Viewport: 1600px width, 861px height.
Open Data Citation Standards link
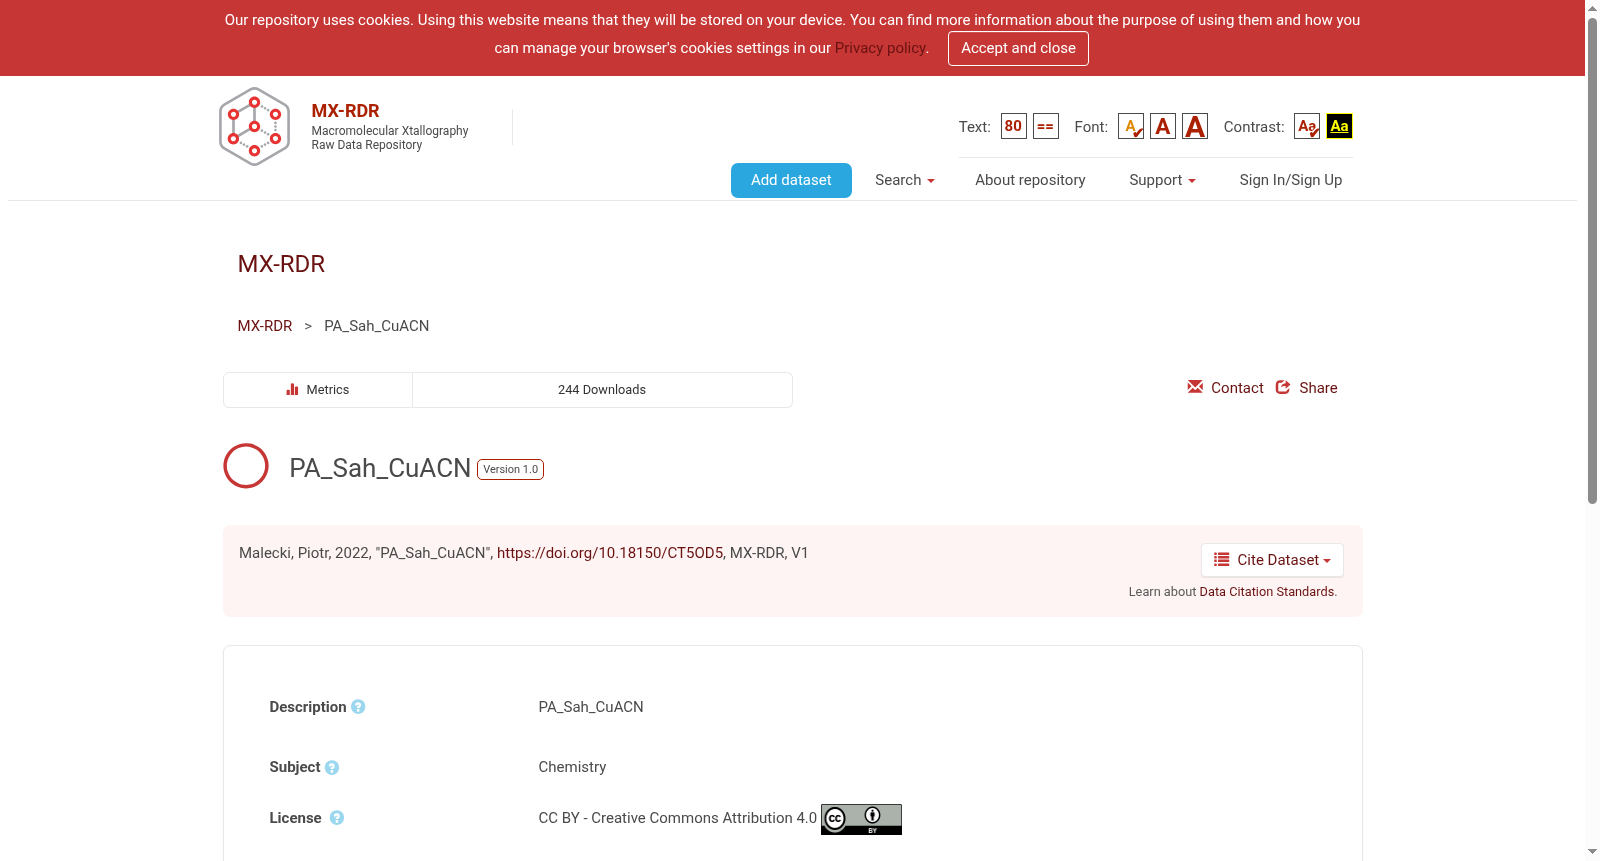(1266, 592)
